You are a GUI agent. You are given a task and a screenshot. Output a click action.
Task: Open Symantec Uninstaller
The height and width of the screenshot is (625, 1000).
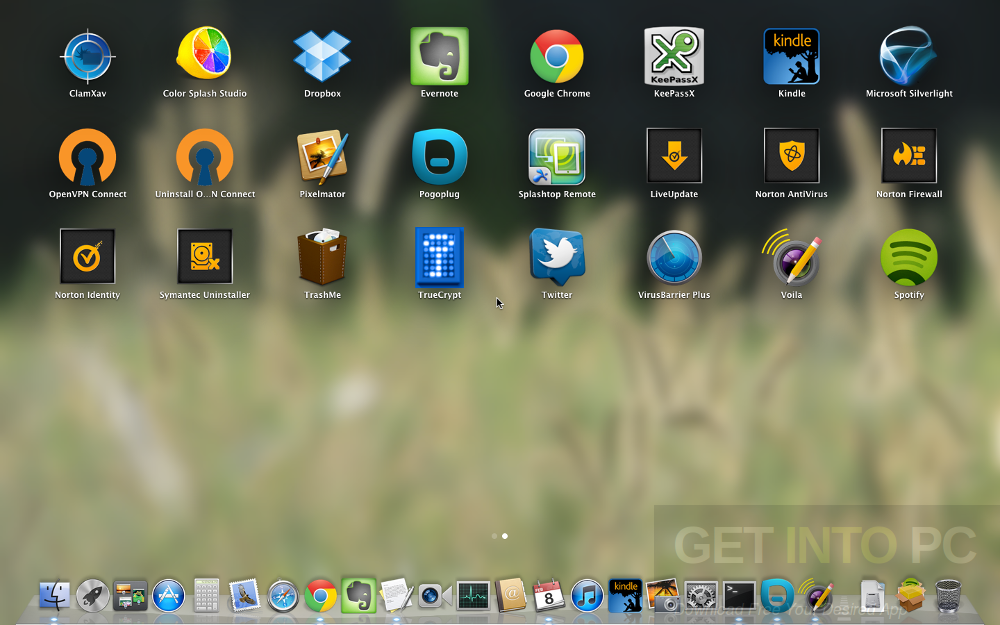point(205,256)
